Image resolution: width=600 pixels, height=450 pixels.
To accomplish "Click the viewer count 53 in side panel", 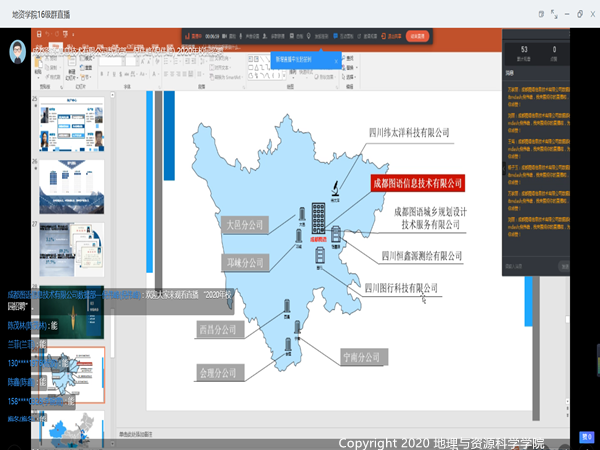I will point(524,48).
